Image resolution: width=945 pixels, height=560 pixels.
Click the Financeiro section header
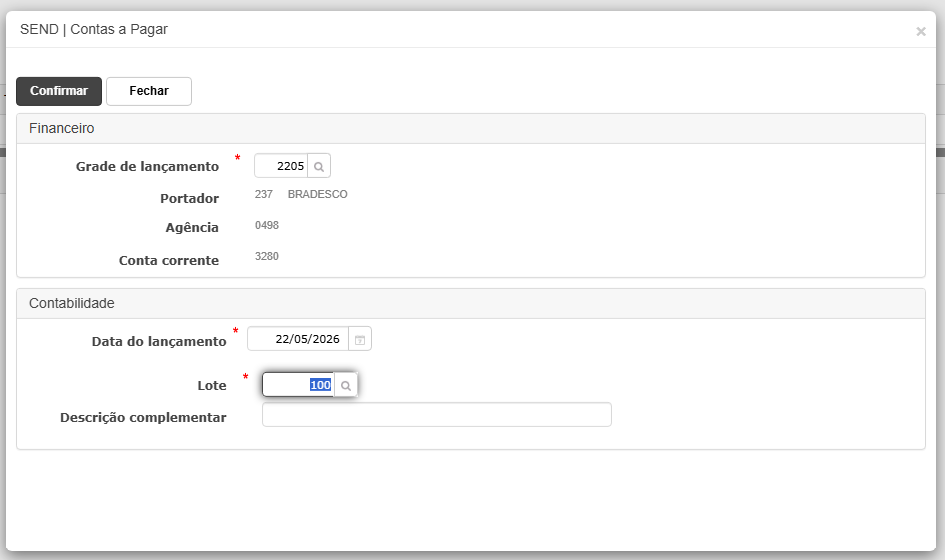471,128
